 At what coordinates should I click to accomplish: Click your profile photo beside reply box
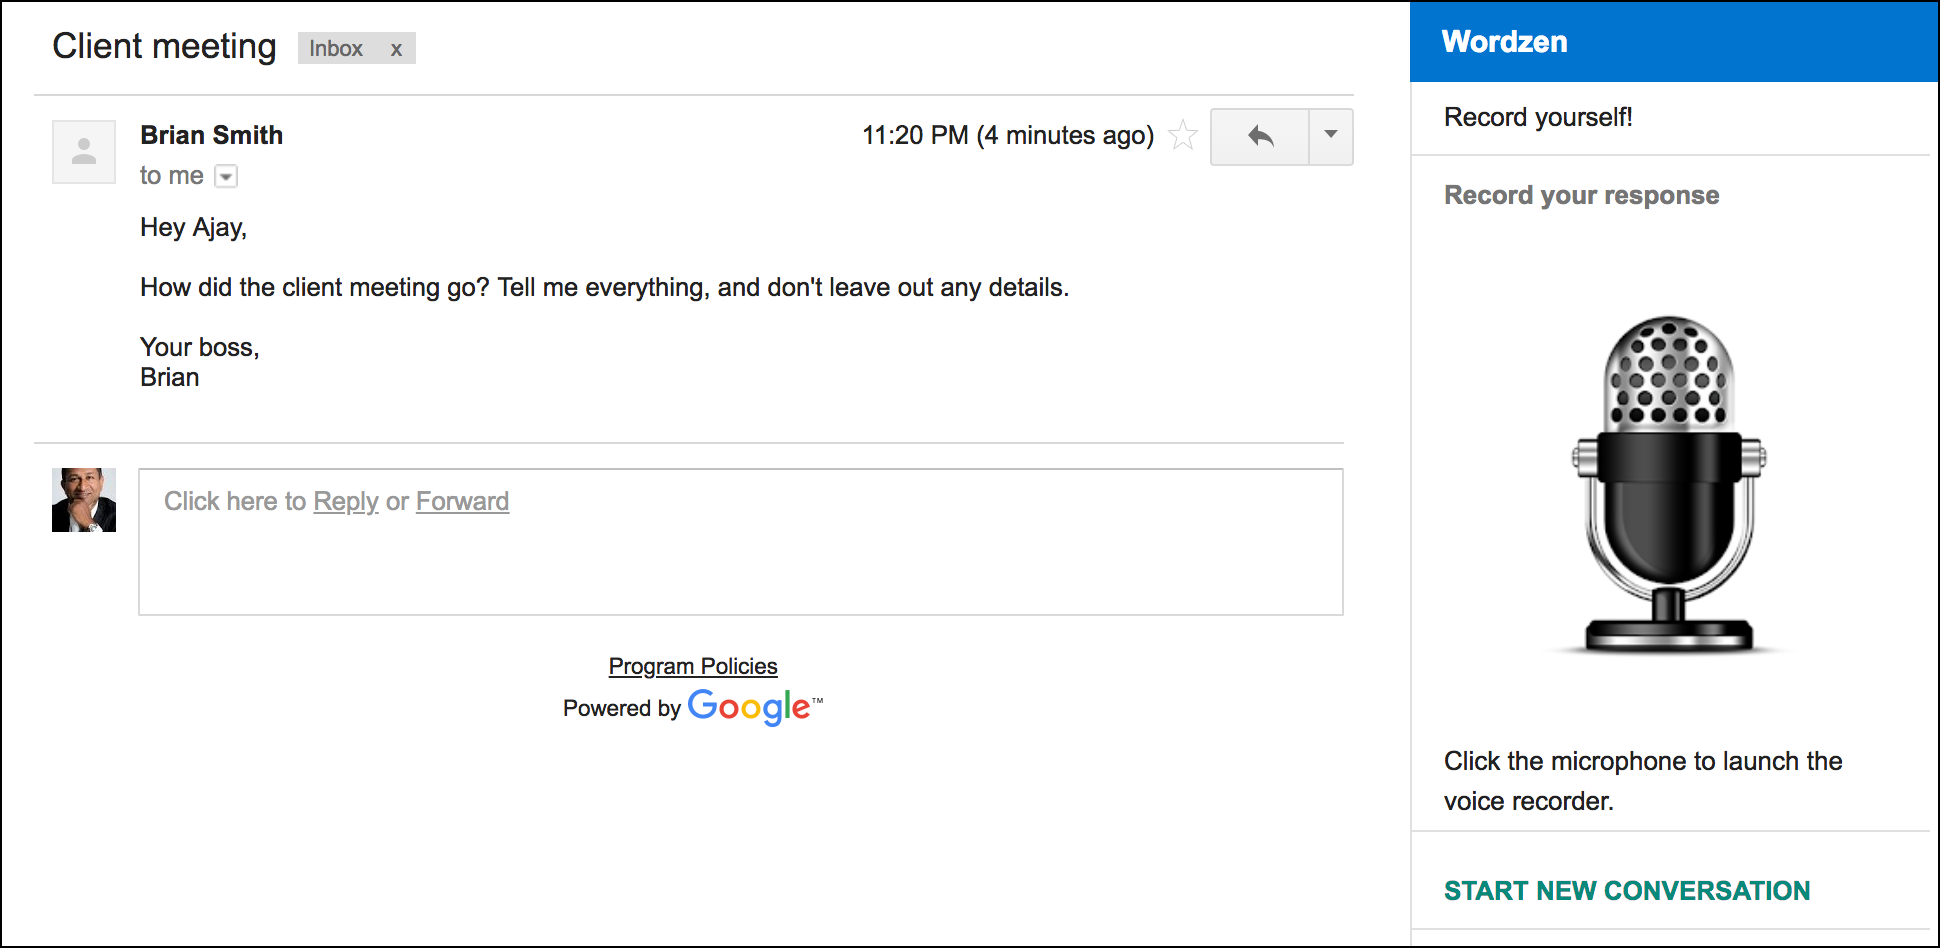click(x=84, y=500)
